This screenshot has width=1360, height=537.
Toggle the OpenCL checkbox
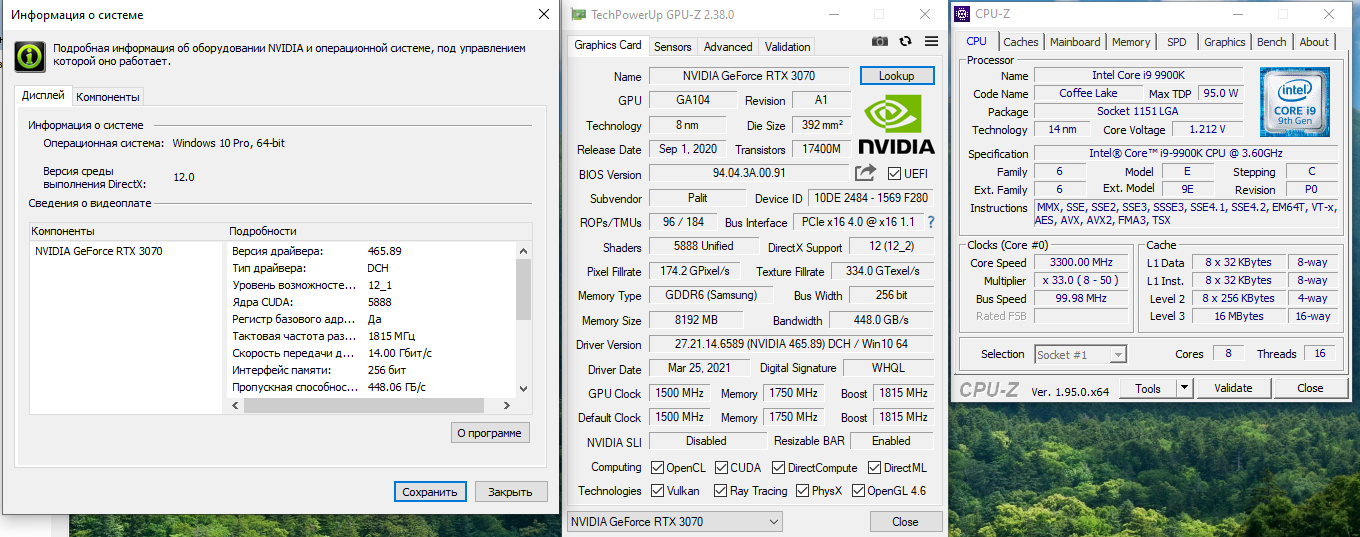point(657,467)
